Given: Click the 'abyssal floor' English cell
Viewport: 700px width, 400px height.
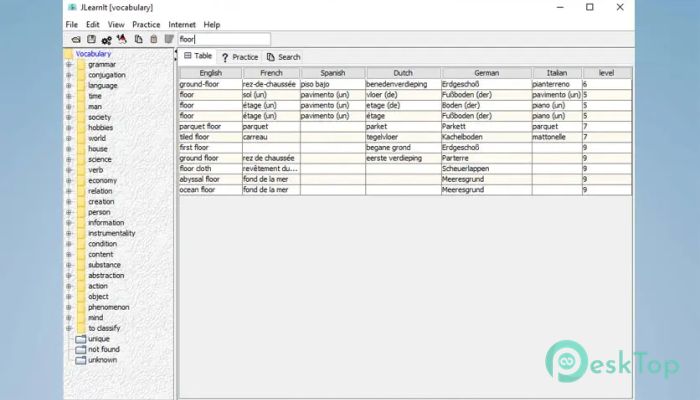Looking at the screenshot, I should (211, 179).
